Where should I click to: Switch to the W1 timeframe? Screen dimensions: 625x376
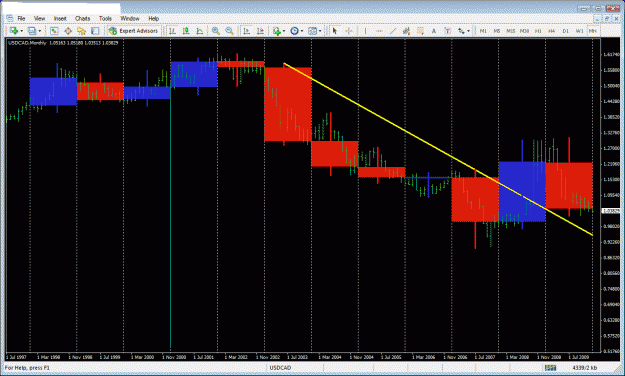click(580, 31)
